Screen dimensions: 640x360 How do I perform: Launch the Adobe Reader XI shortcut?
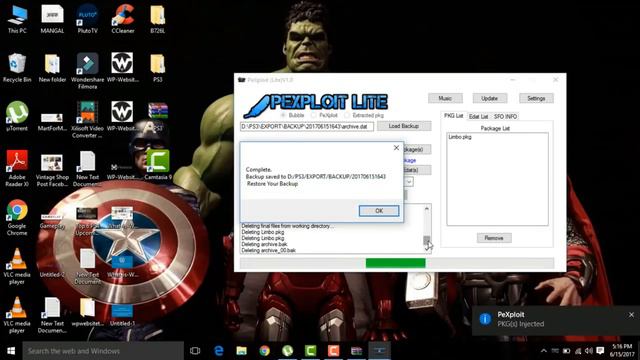(17, 168)
